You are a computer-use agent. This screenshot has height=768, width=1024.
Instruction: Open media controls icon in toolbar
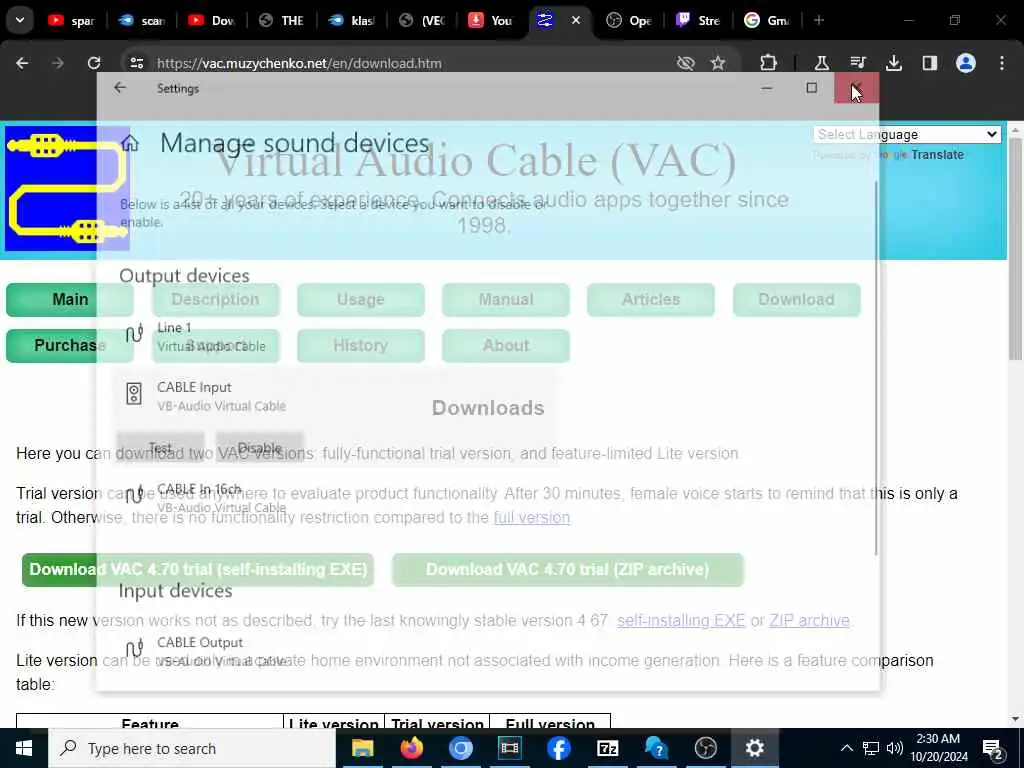857,63
